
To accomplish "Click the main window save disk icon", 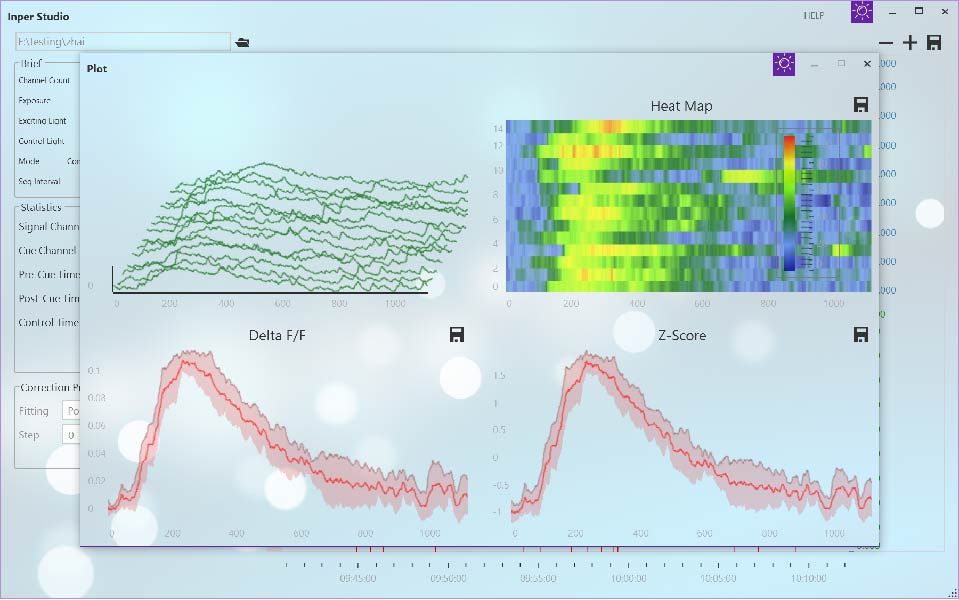I will click(x=934, y=42).
